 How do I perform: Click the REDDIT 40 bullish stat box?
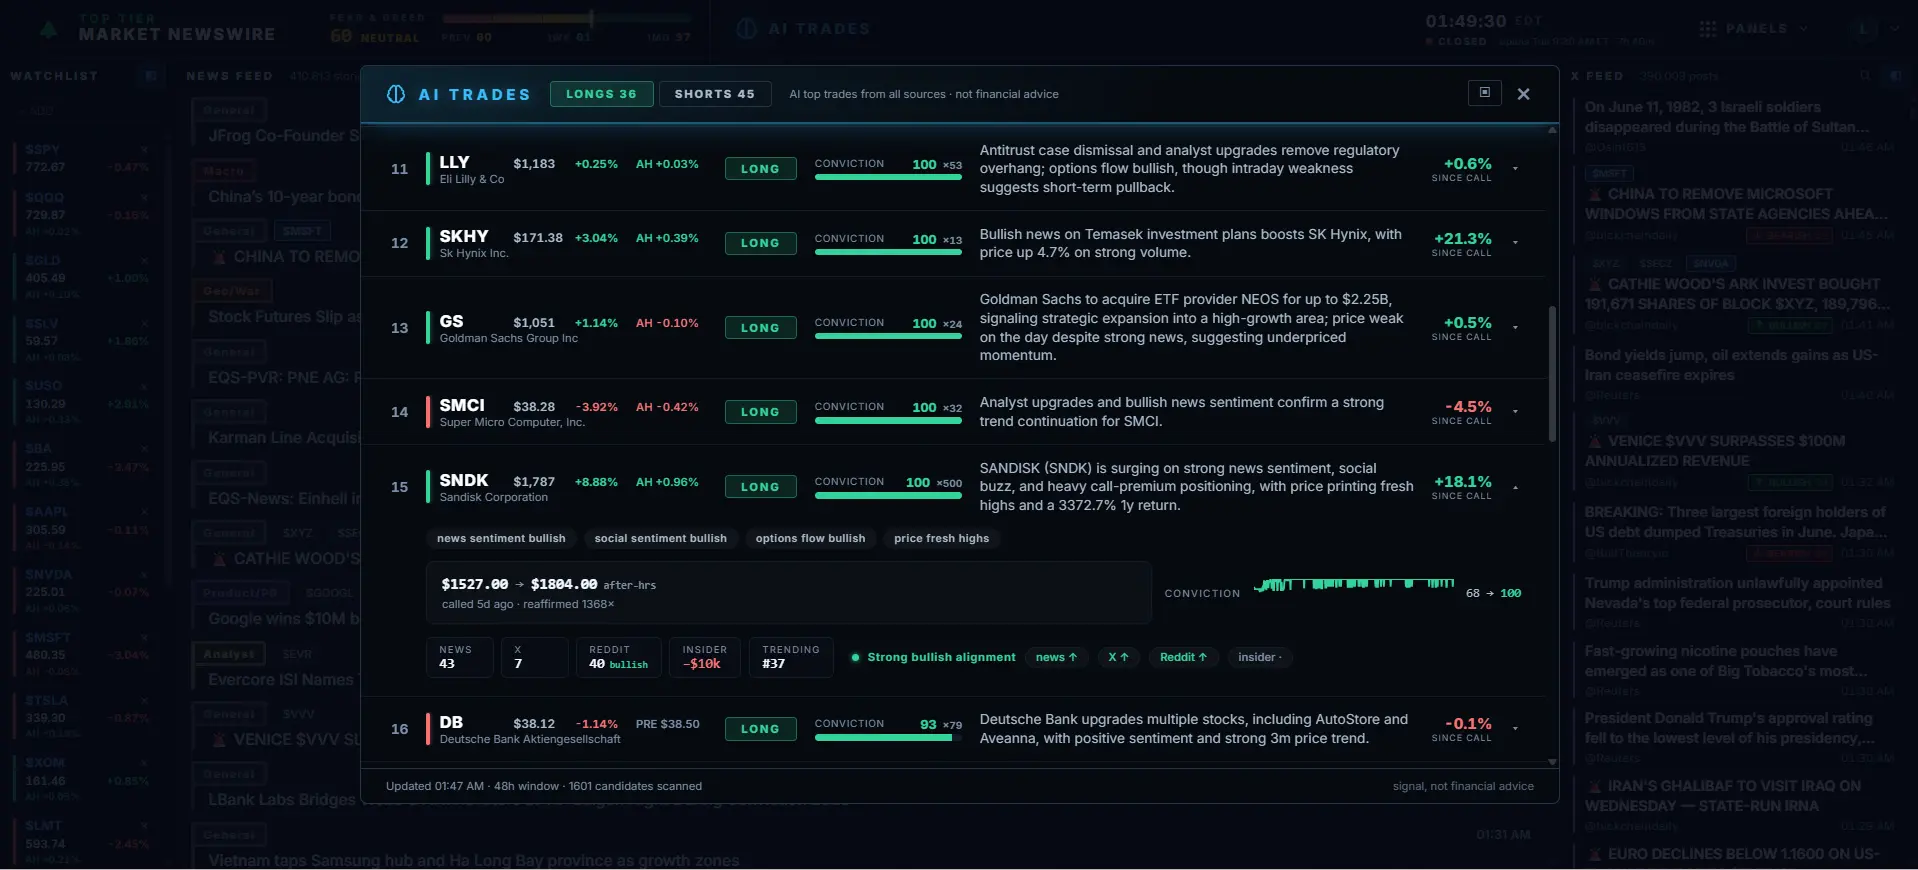pos(618,657)
